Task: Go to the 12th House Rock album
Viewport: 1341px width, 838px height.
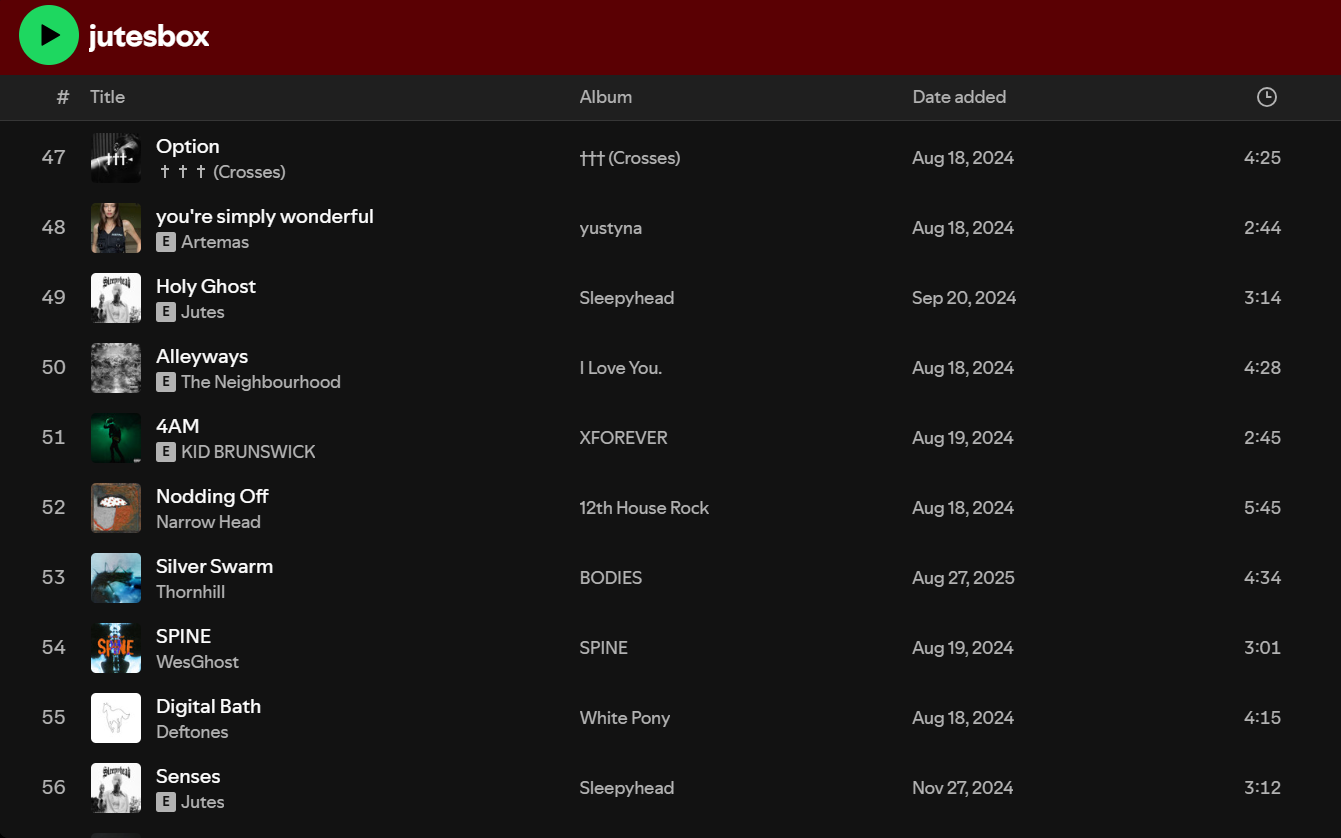Action: tap(643, 508)
